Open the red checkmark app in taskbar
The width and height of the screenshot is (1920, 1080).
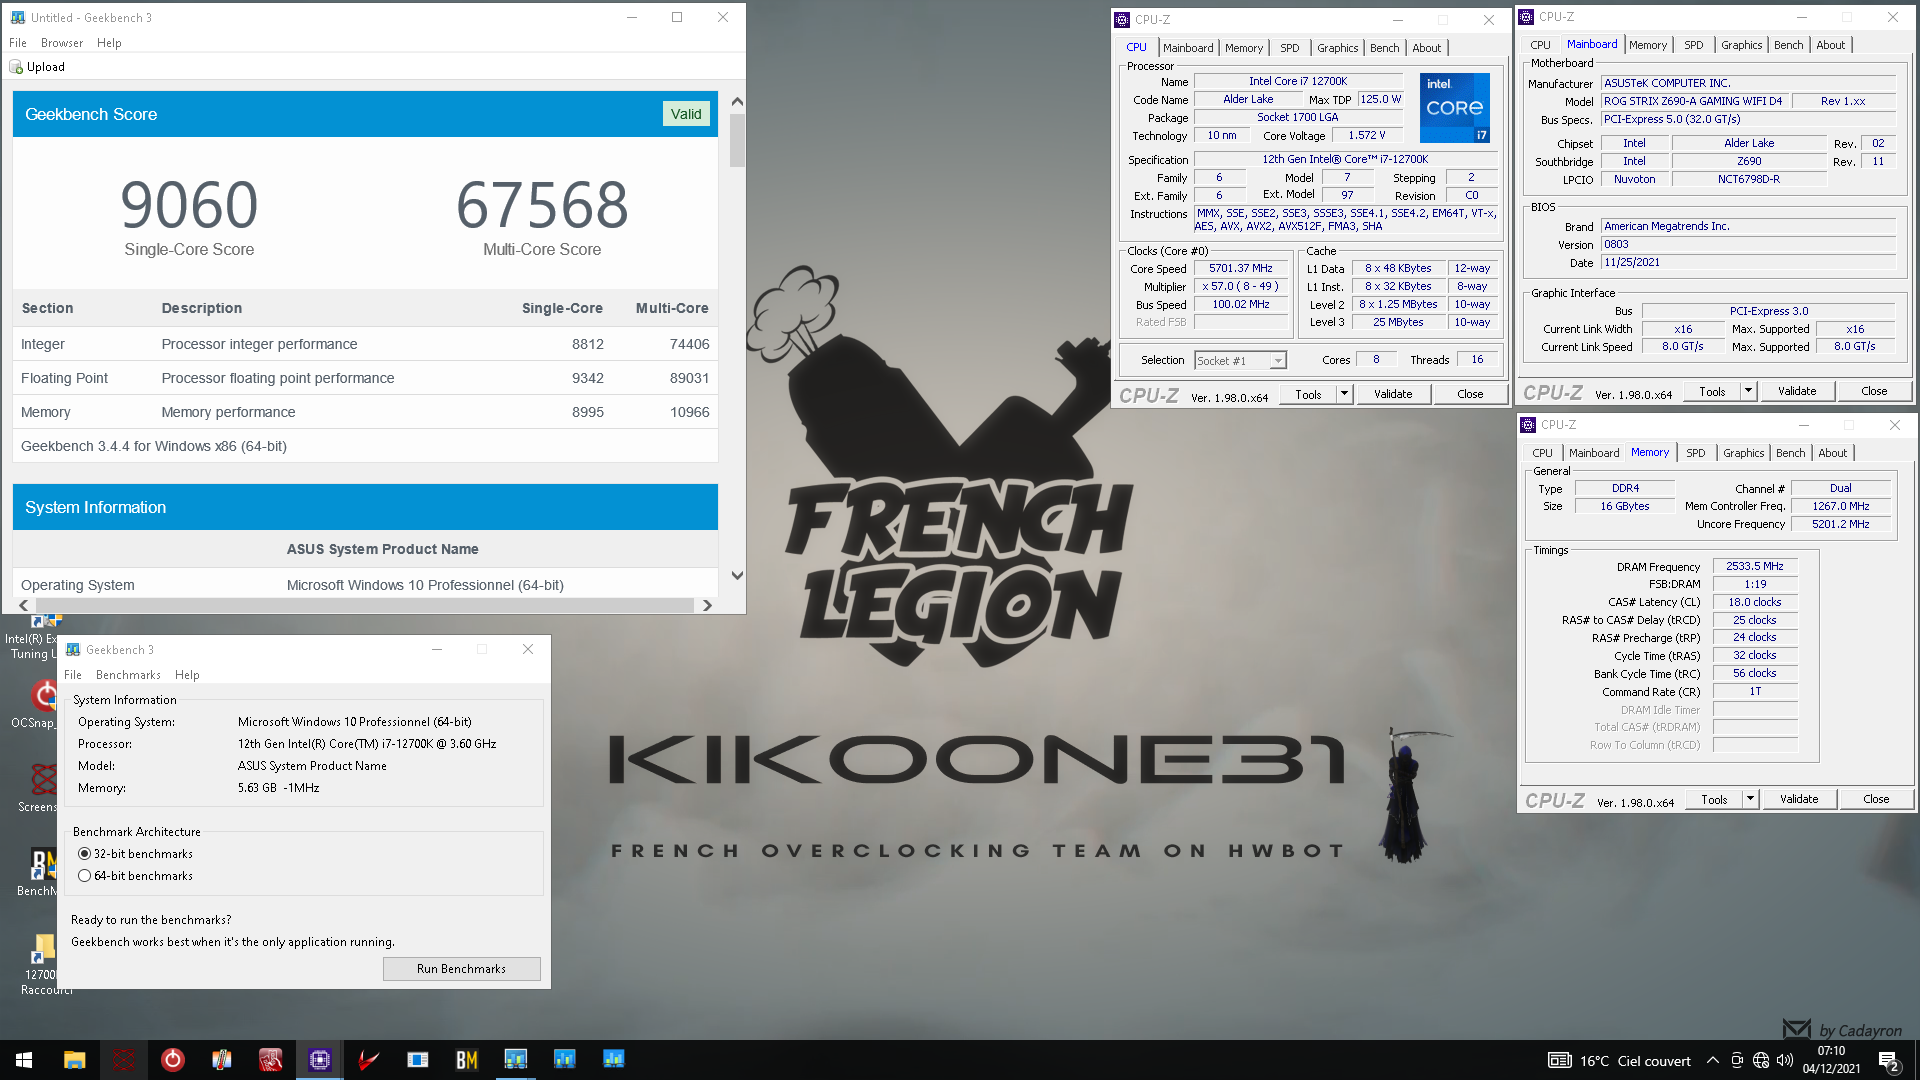pos(368,1060)
